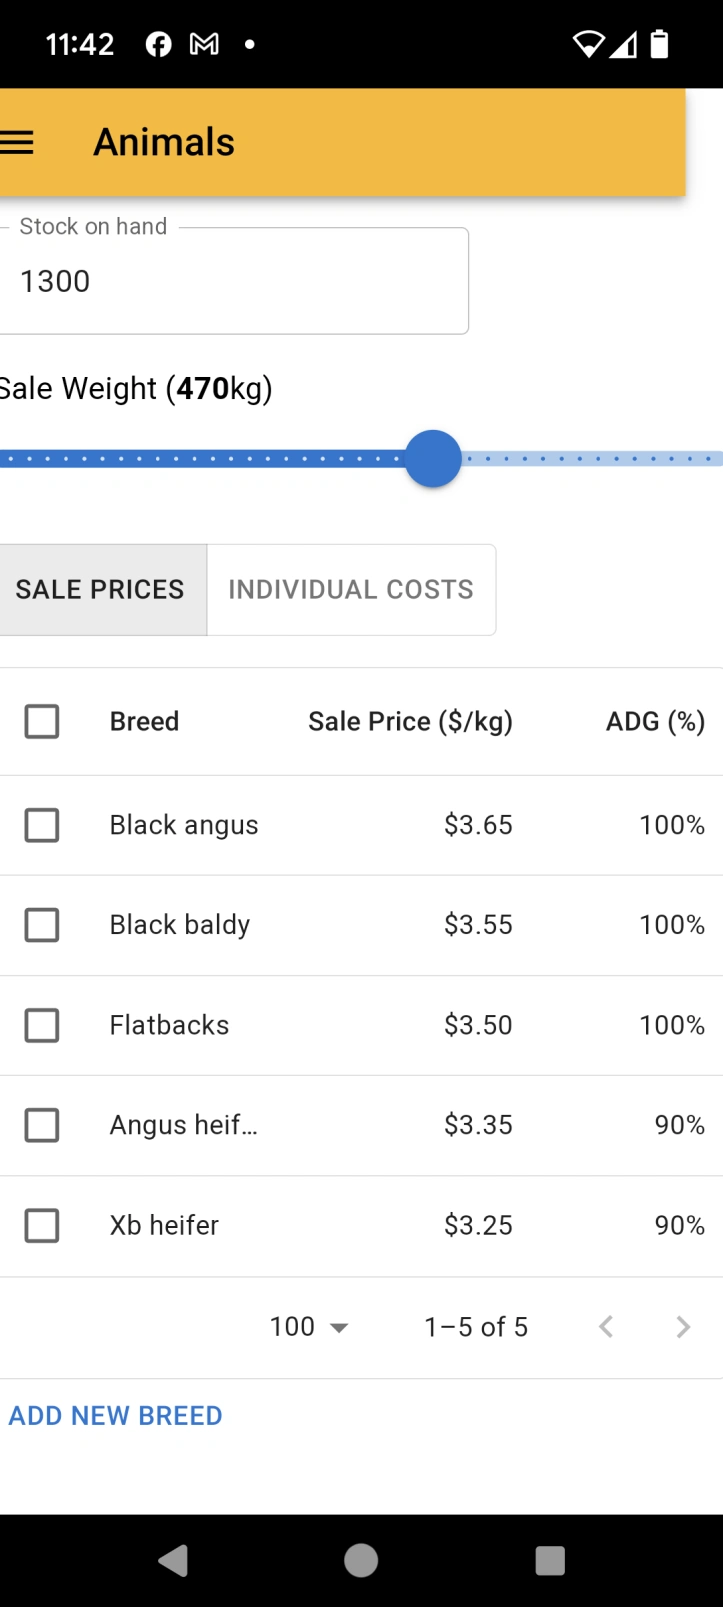Tap the Facebook notification icon in status bar
Viewport: 723px width, 1607px height.
(159, 44)
